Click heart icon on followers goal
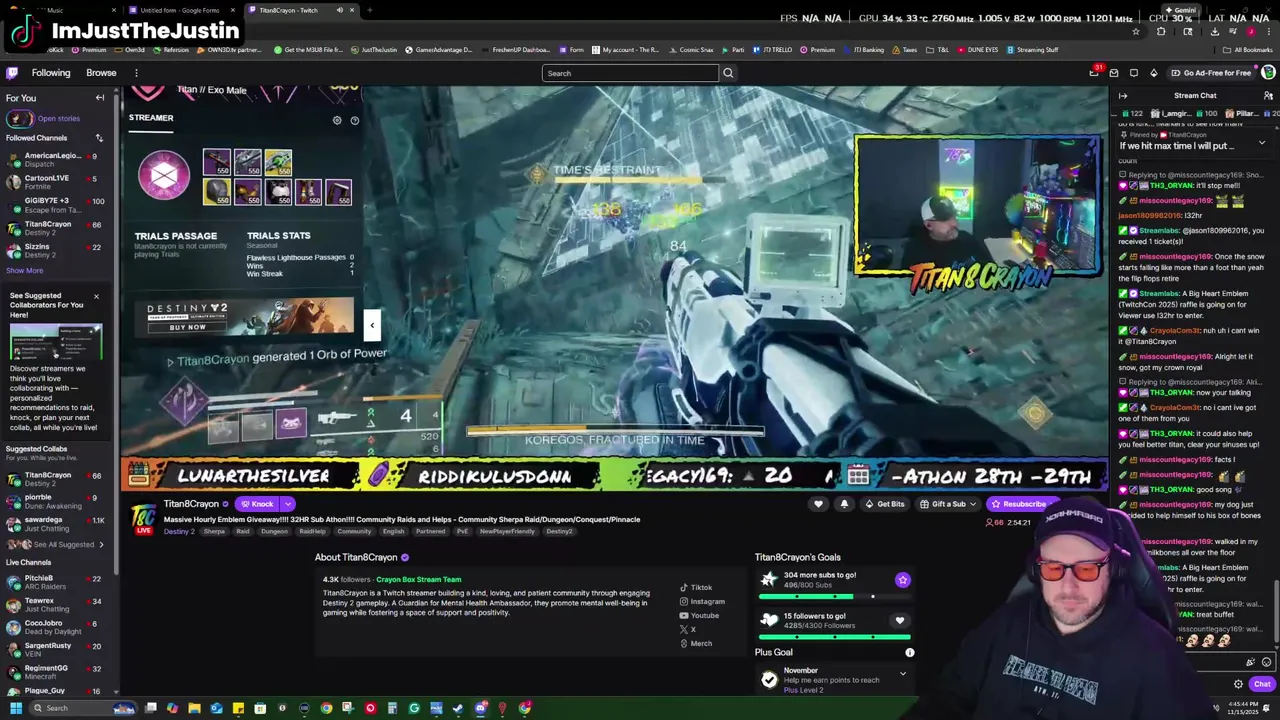The width and height of the screenshot is (1280, 720). 899,621
